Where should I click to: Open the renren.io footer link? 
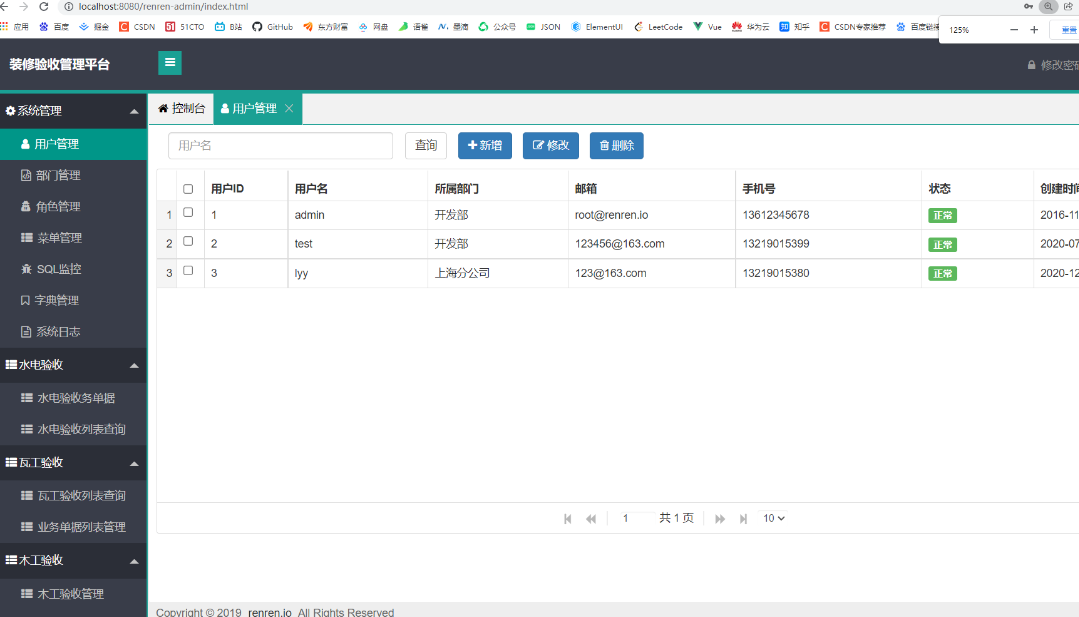270,611
